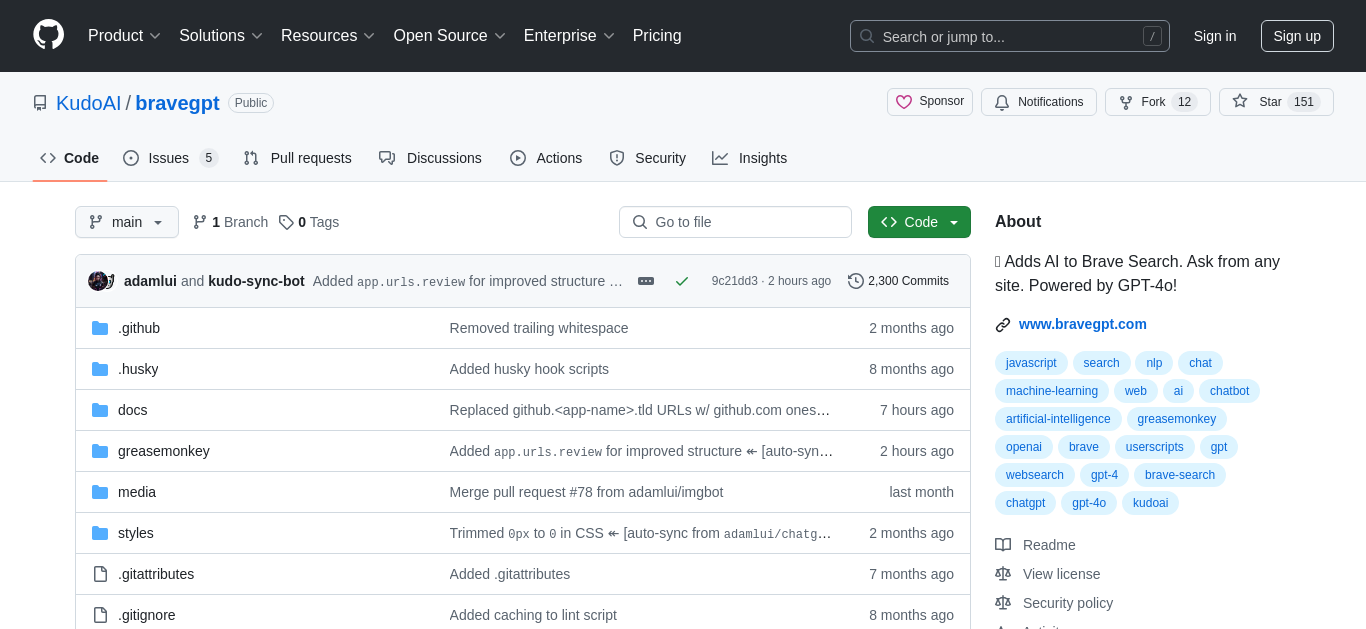Select the gpt-4o topic tag
1366x629 pixels.
click(x=1089, y=503)
